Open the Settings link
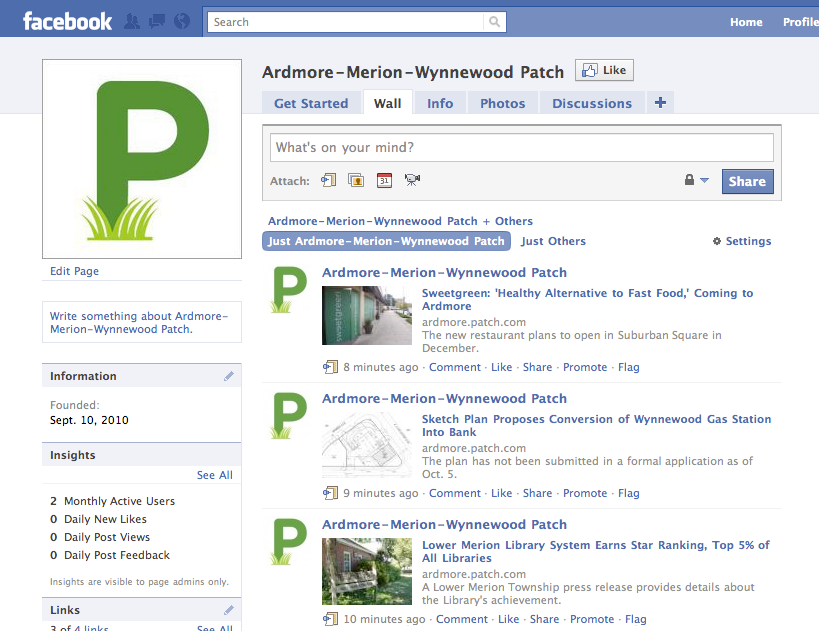 click(748, 241)
